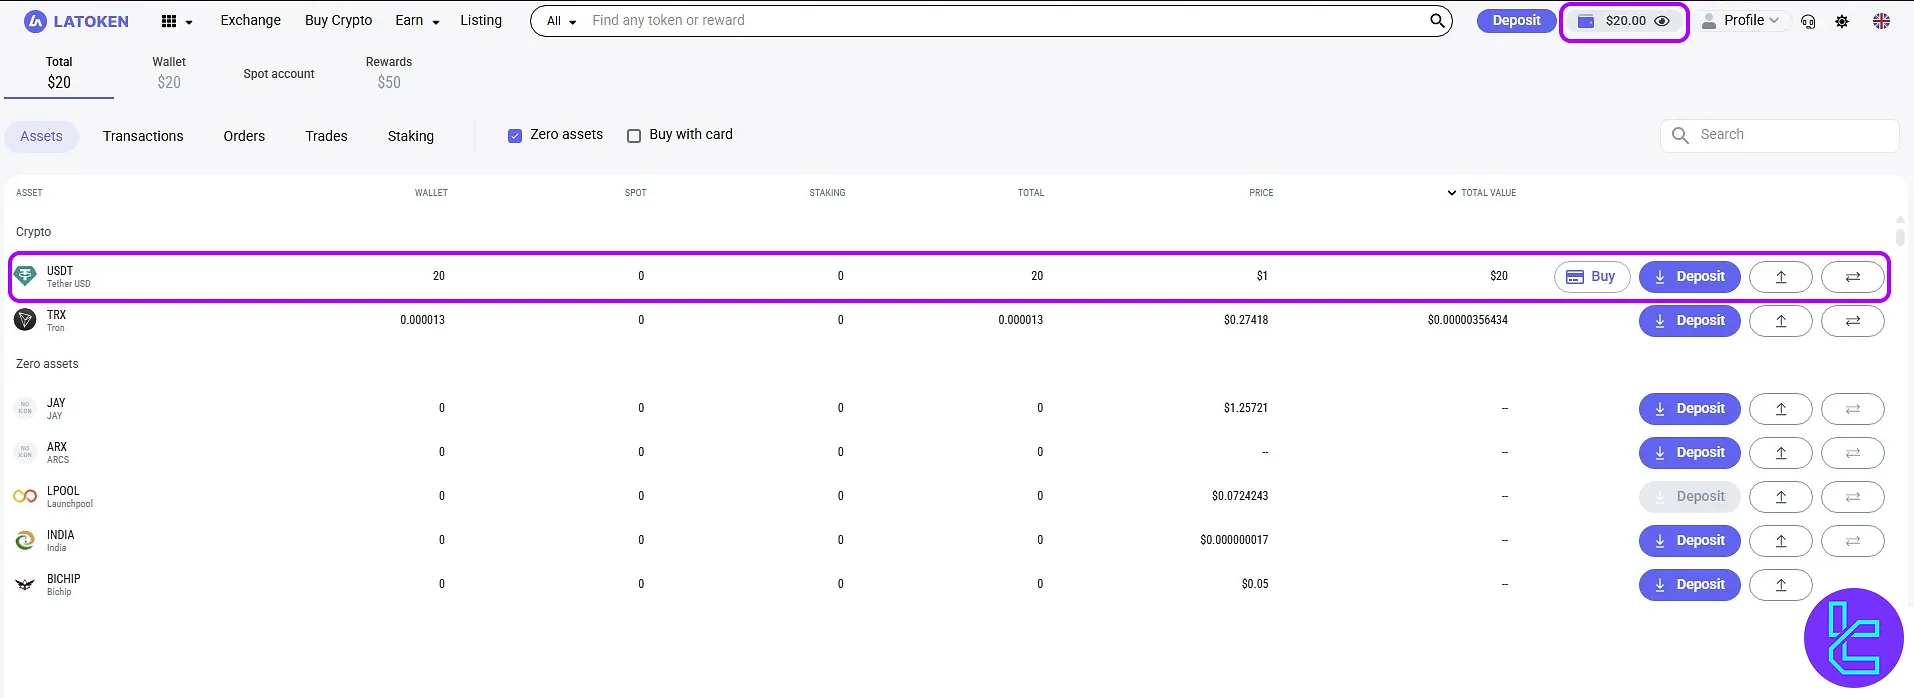Viewport: 1914px width, 698px height.
Task: Transfer USDT using the swap arrows
Action: coord(1852,277)
